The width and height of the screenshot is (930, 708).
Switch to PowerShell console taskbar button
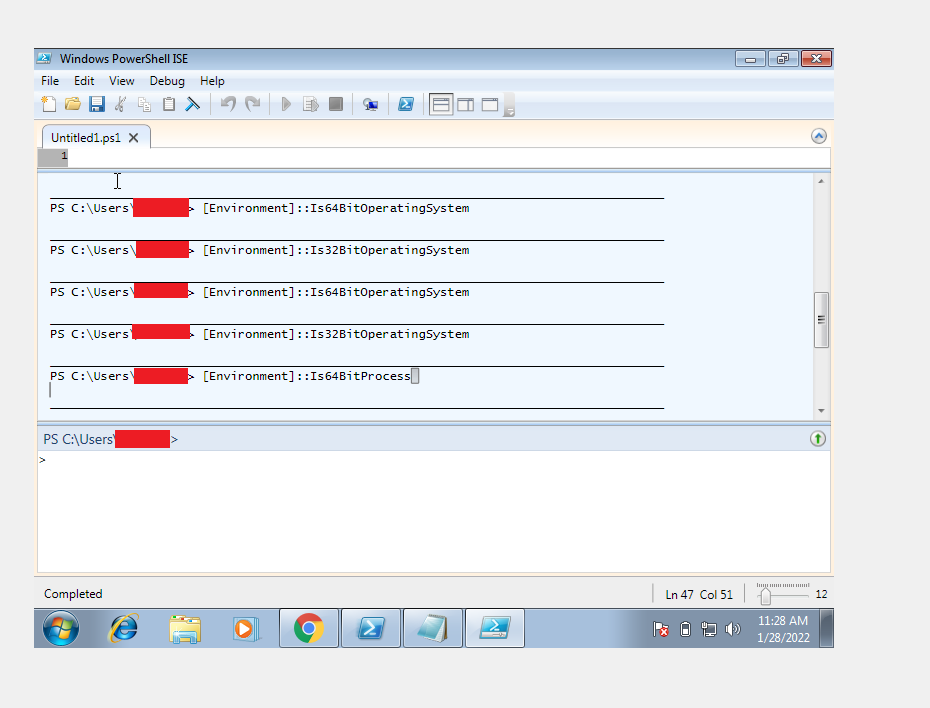click(x=371, y=628)
